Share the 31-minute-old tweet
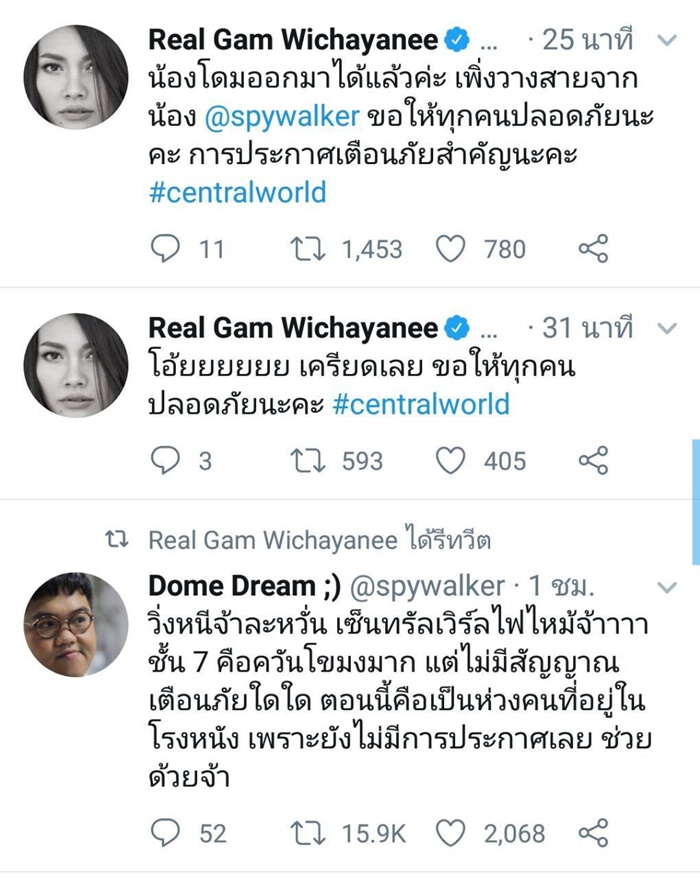 click(x=593, y=460)
